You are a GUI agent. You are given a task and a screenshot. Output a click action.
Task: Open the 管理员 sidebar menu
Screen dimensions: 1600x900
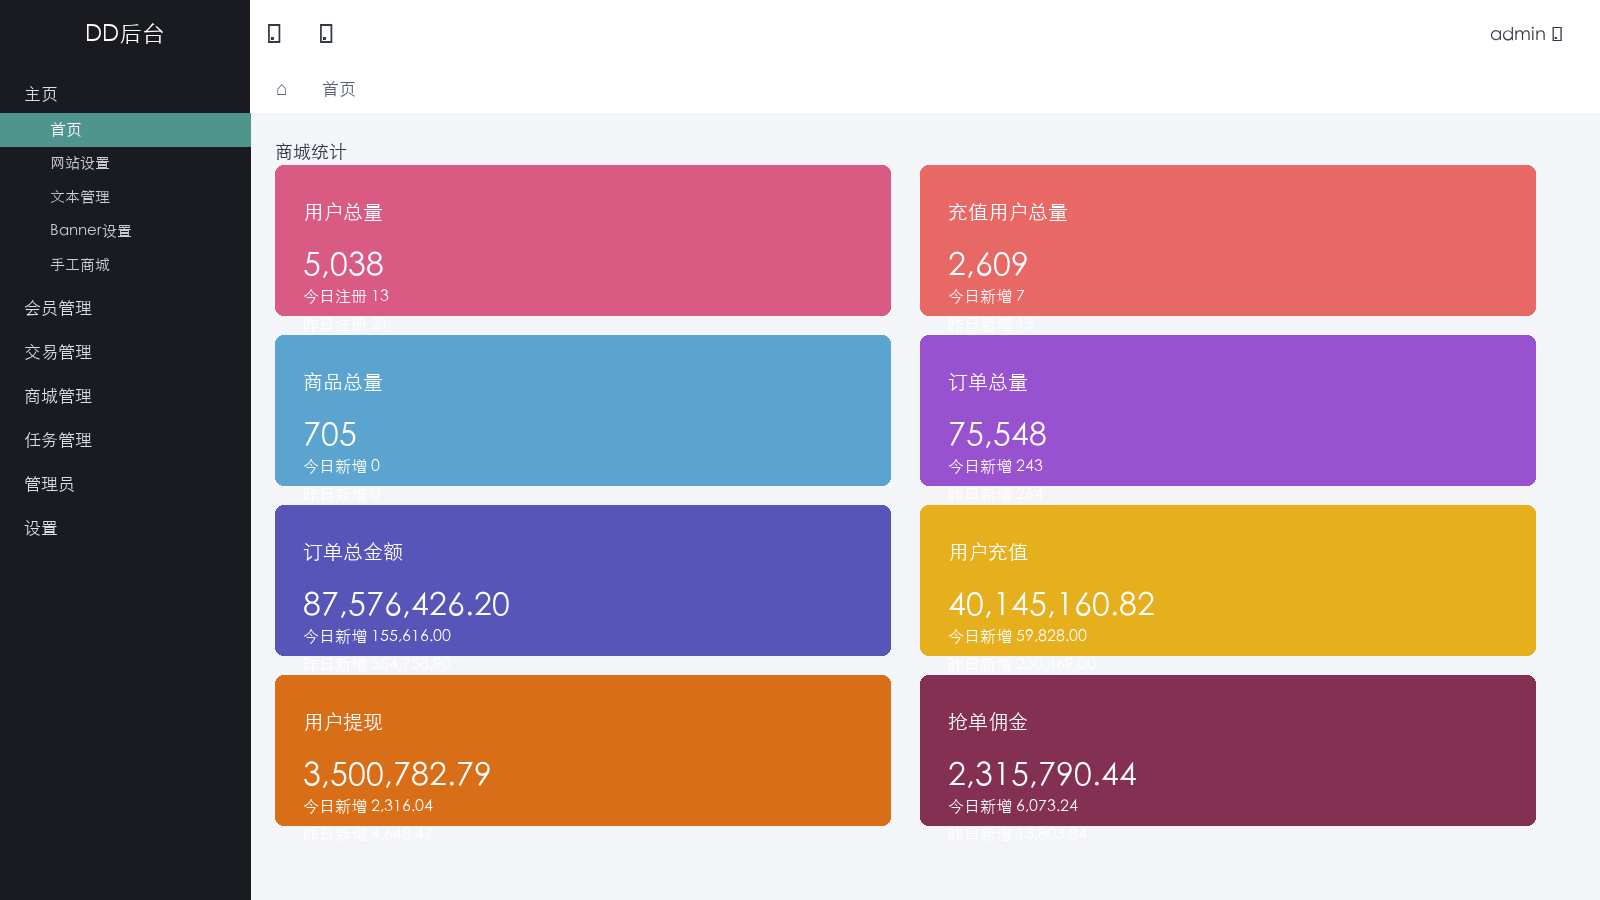(125, 484)
